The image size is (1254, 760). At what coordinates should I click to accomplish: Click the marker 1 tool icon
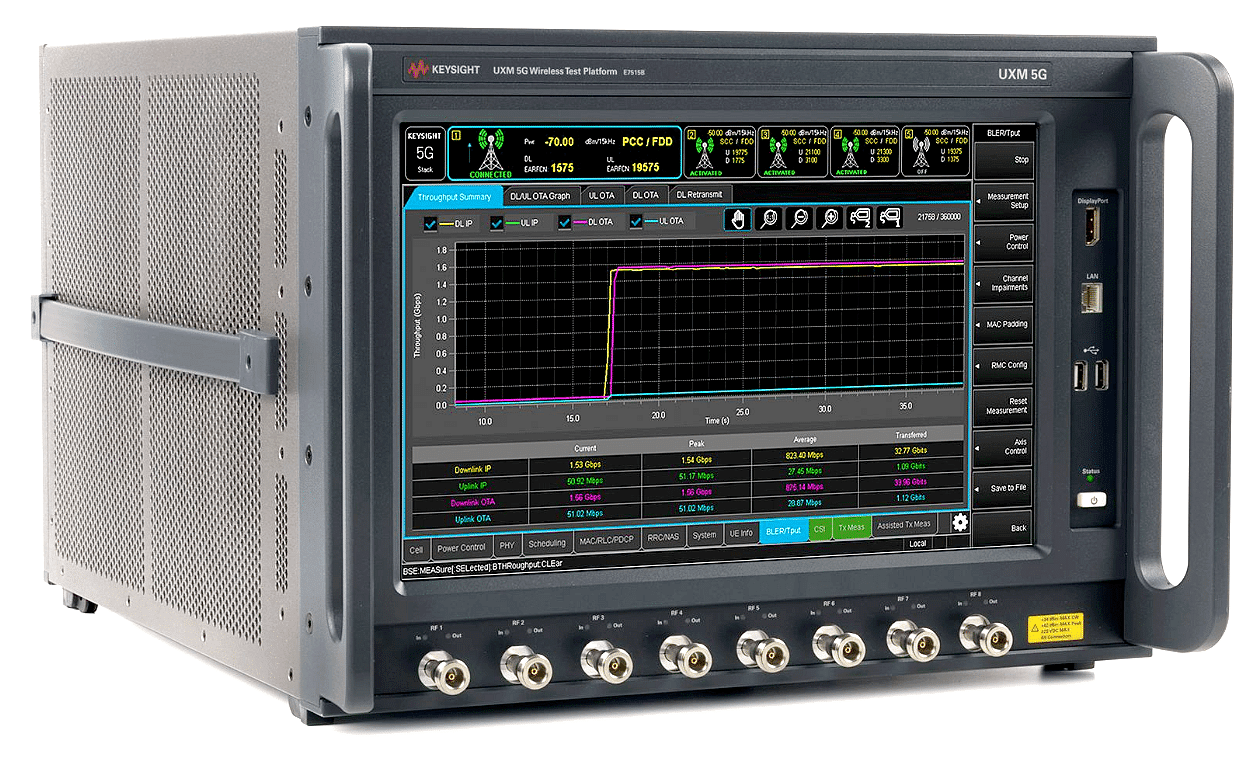889,218
